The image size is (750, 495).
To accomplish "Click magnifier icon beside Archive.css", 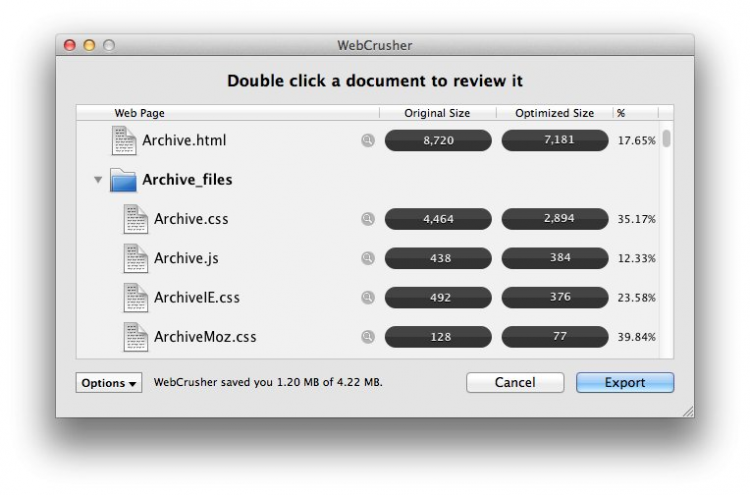I will point(368,219).
